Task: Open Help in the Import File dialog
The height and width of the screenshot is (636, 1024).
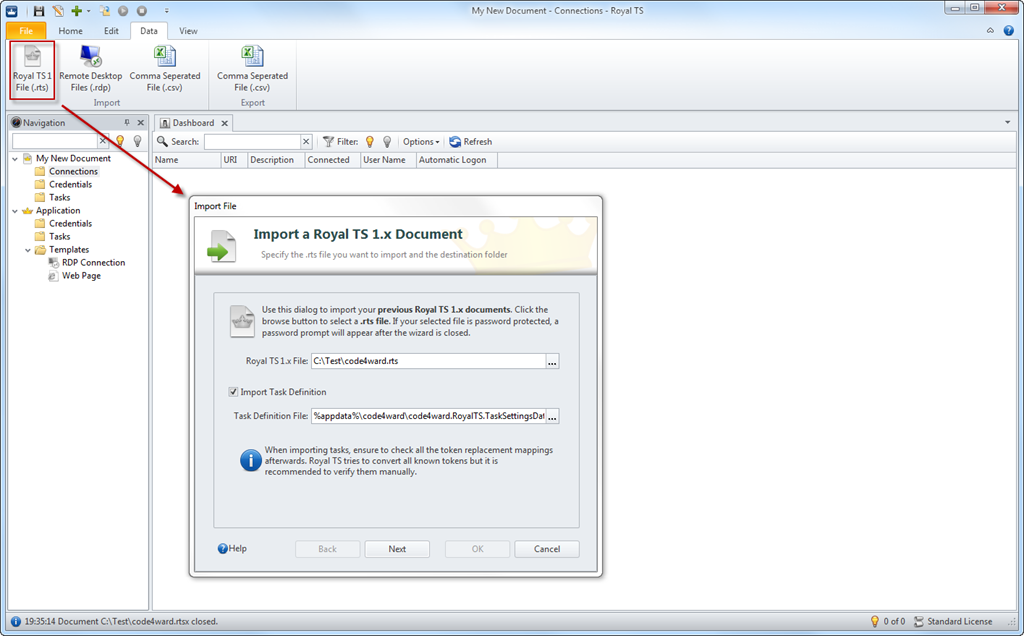Action: click(232, 549)
